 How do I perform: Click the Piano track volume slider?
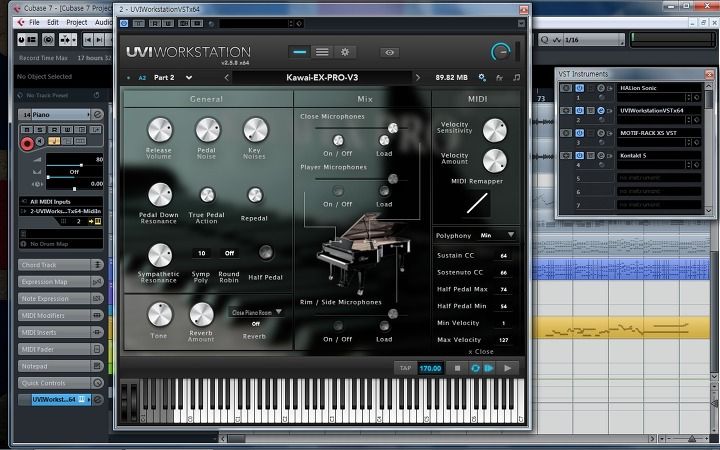[75, 164]
